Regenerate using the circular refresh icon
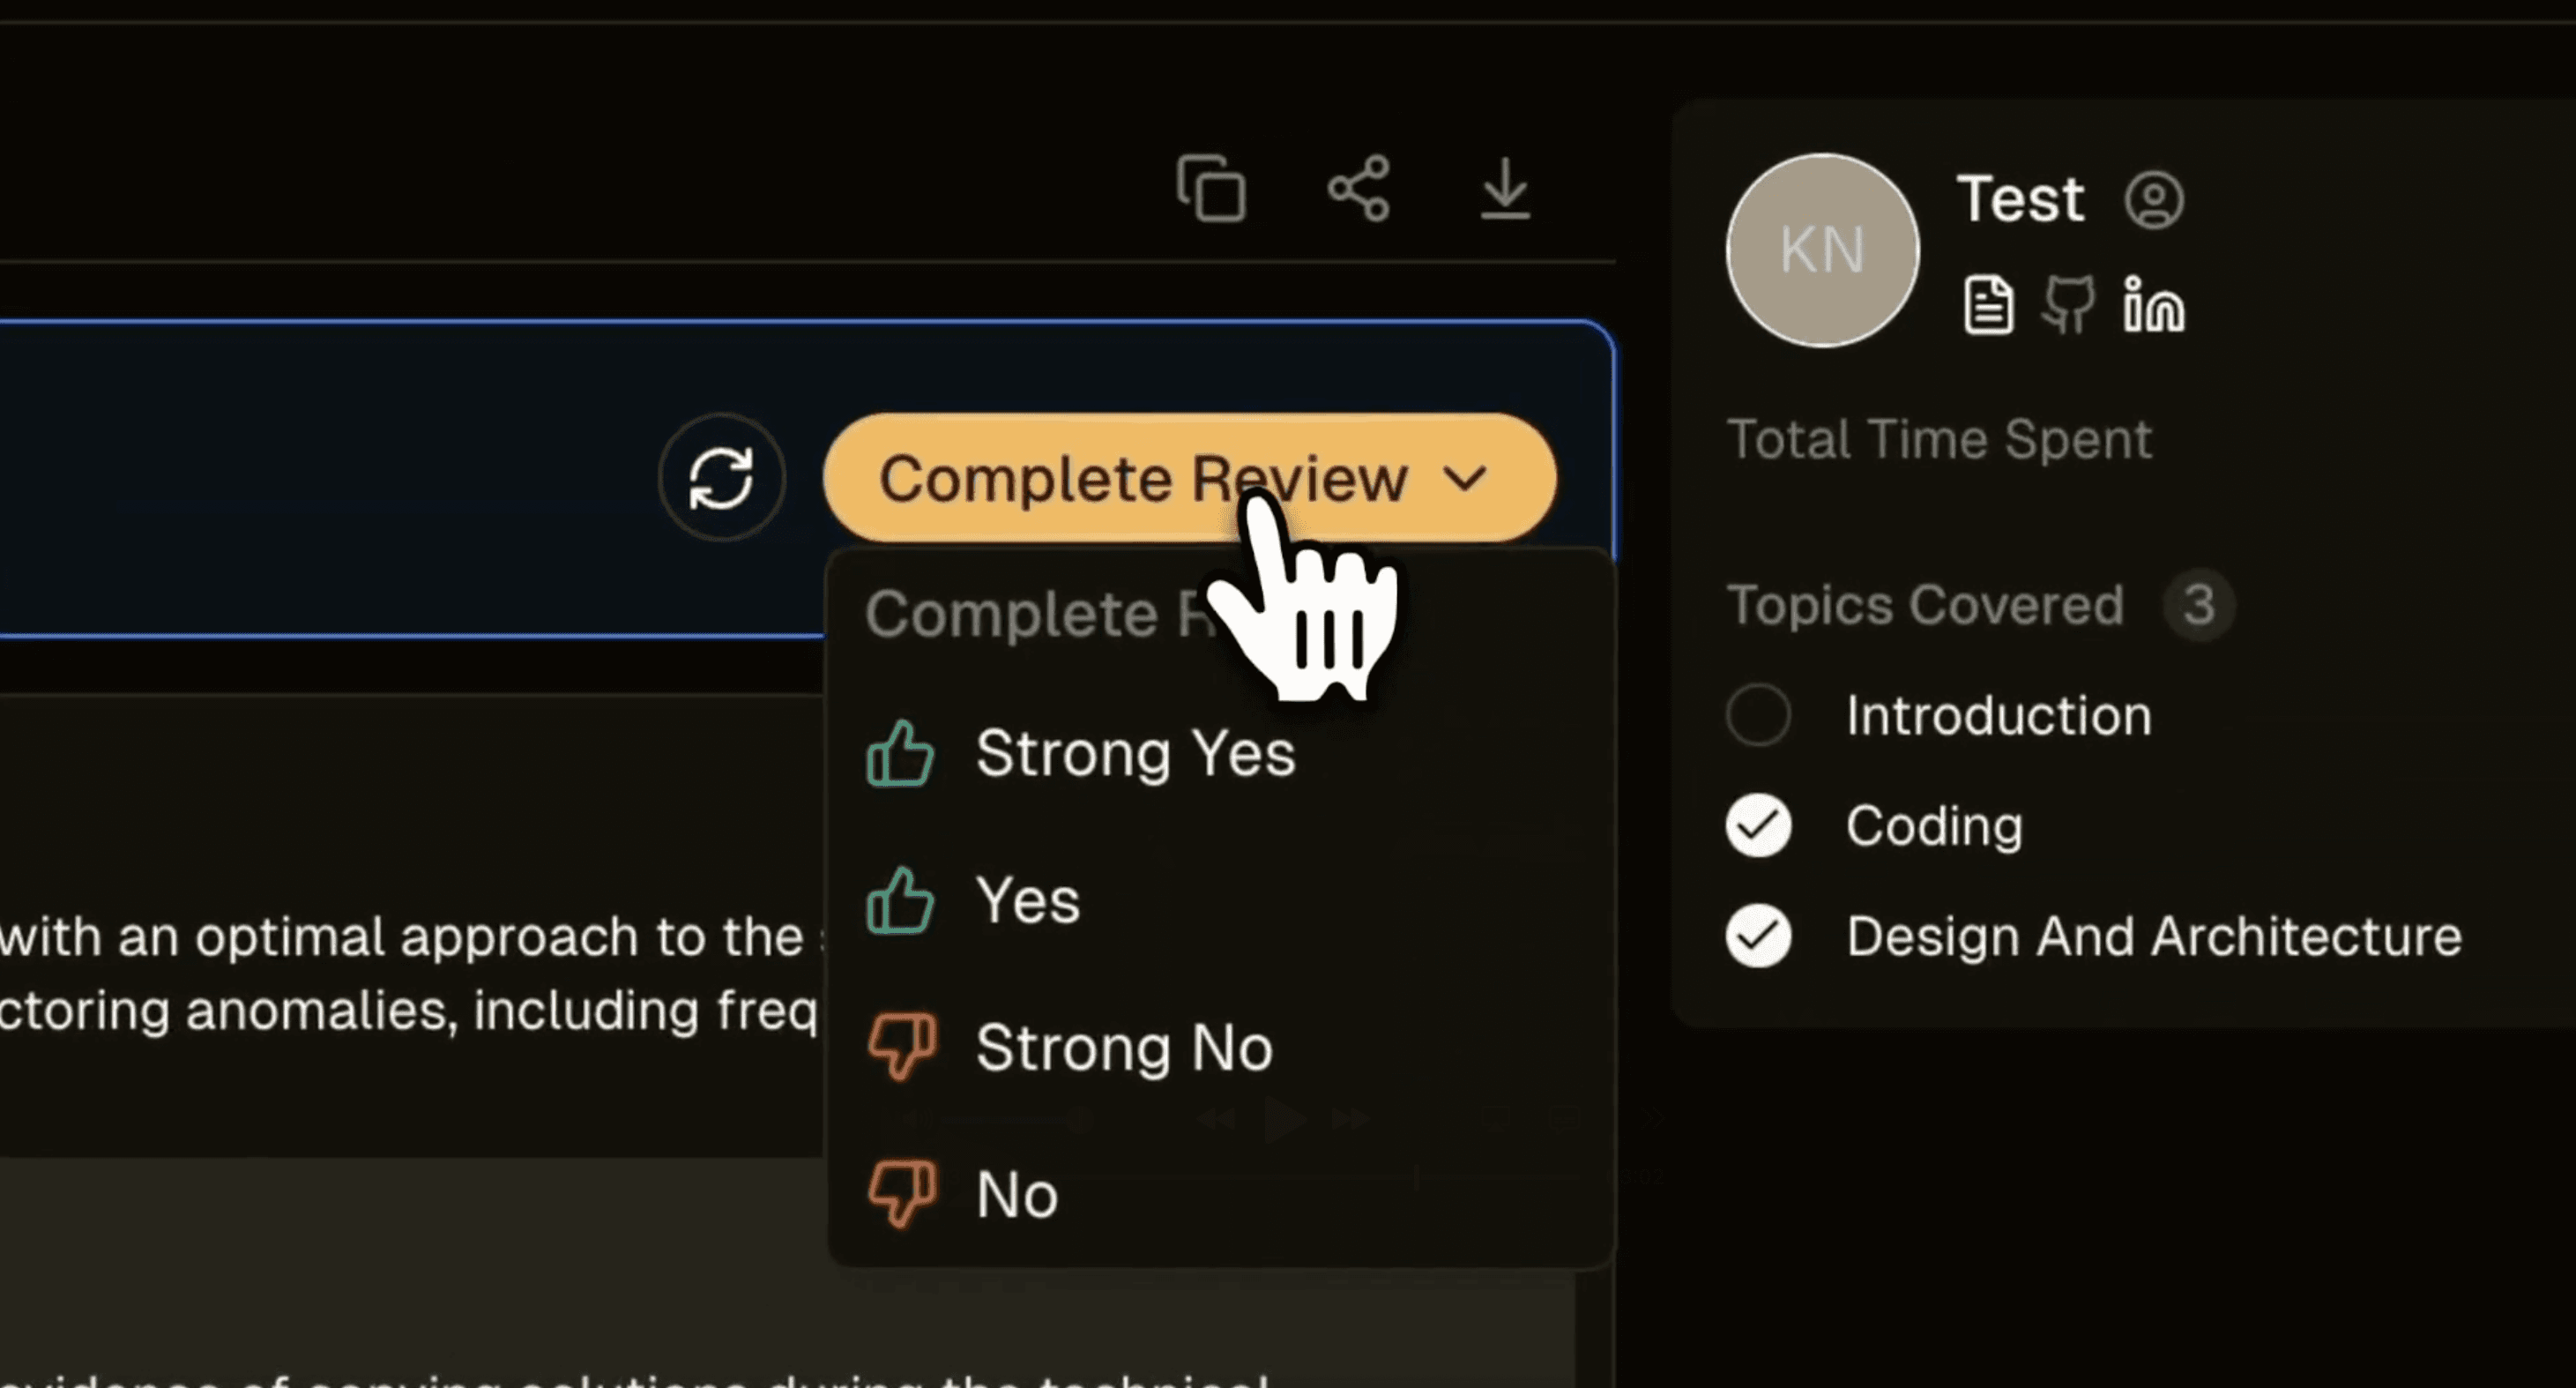2576x1388 pixels. tap(722, 478)
